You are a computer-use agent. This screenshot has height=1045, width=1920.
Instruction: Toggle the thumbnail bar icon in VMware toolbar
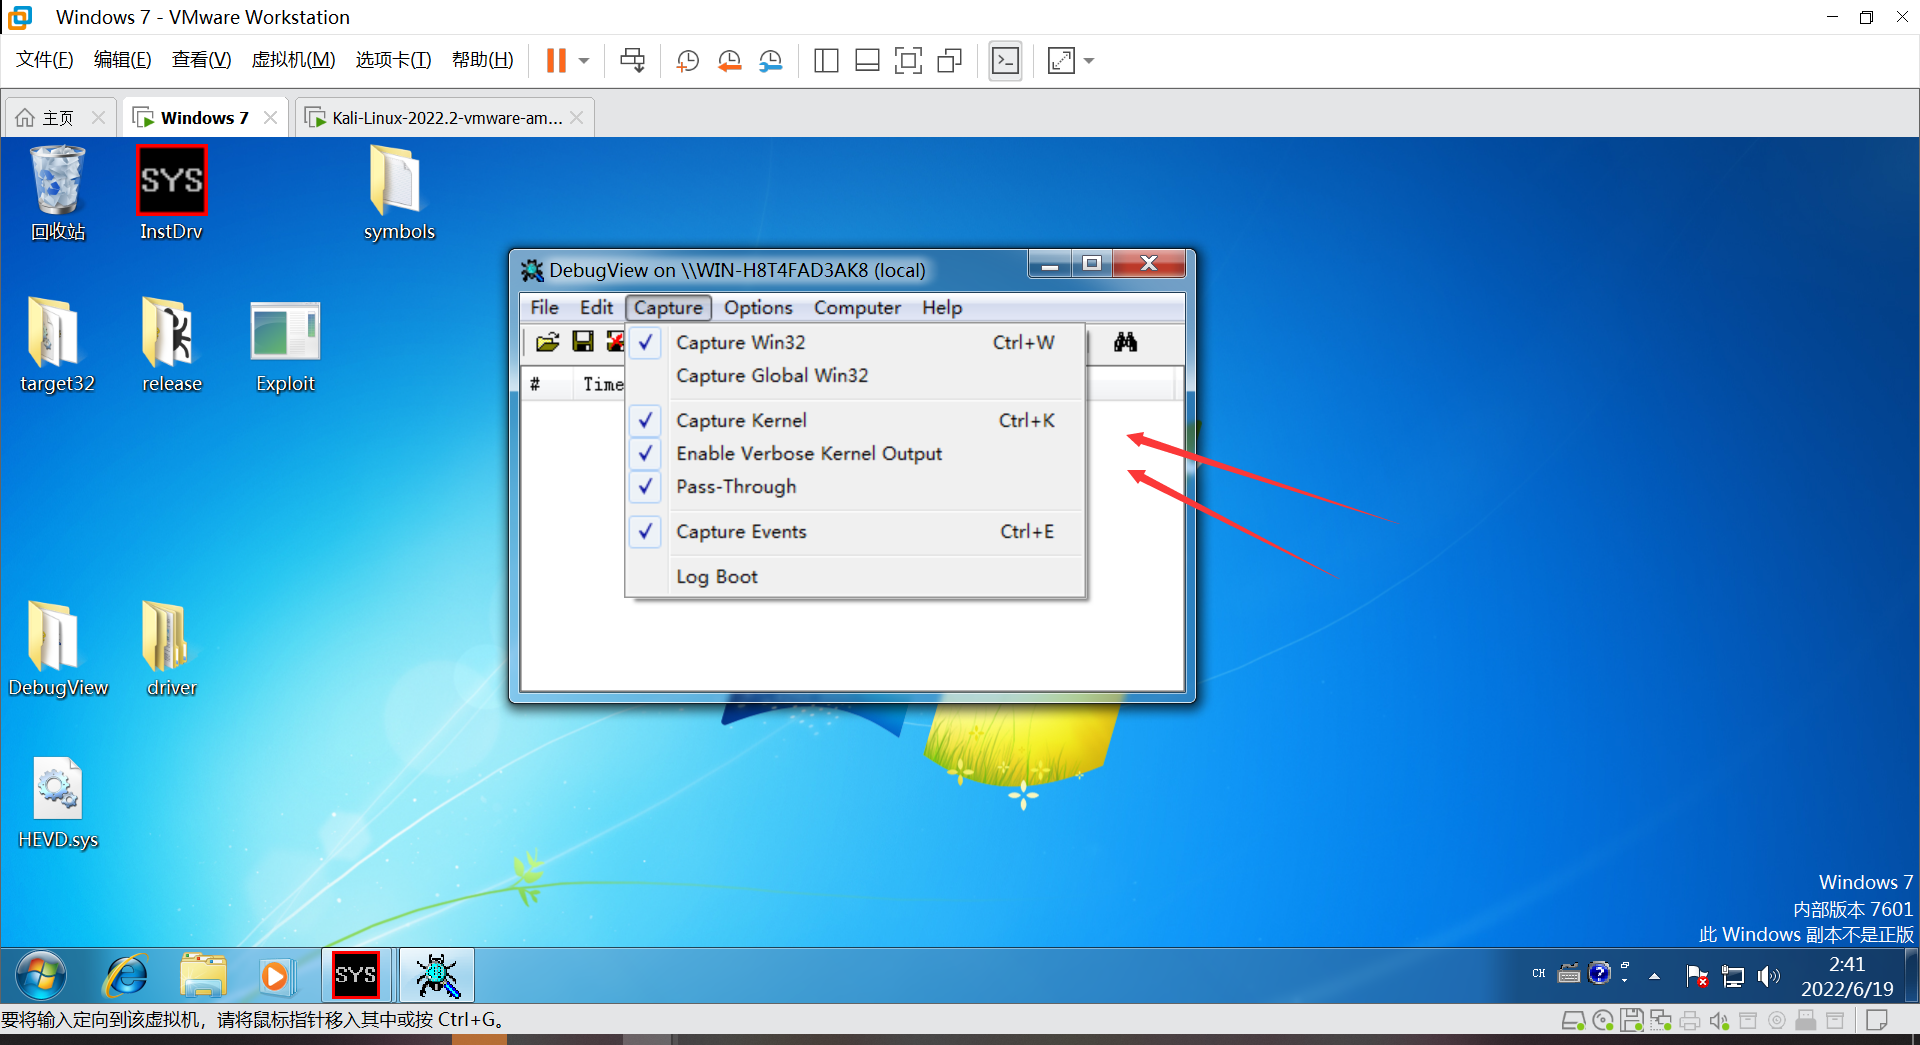(x=867, y=61)
